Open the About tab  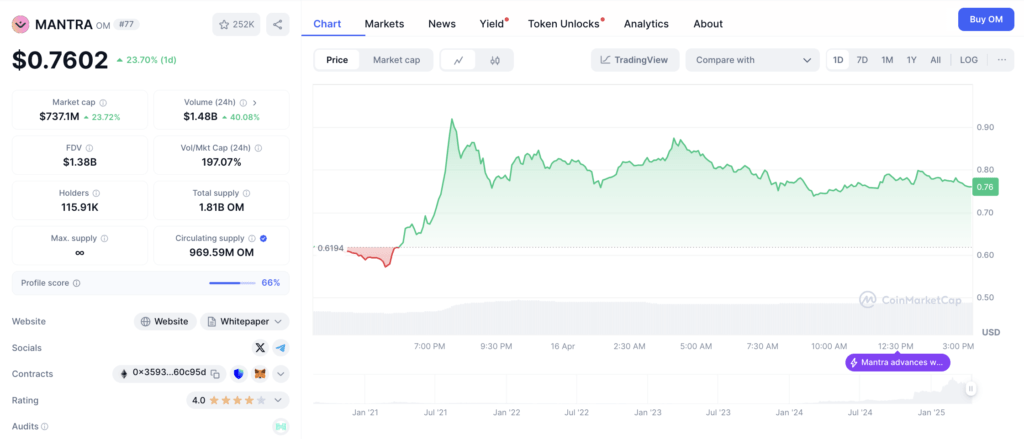coord(708,24)
